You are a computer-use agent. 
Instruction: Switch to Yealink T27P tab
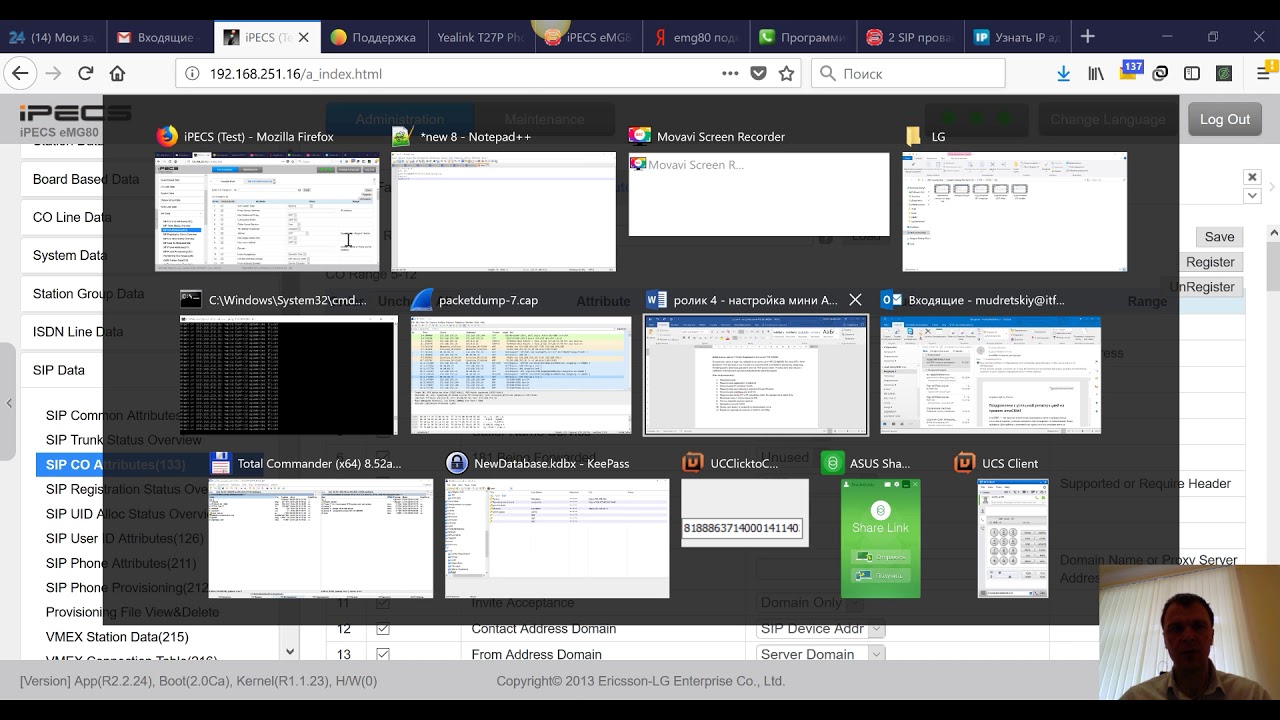(x=480, y=37)
